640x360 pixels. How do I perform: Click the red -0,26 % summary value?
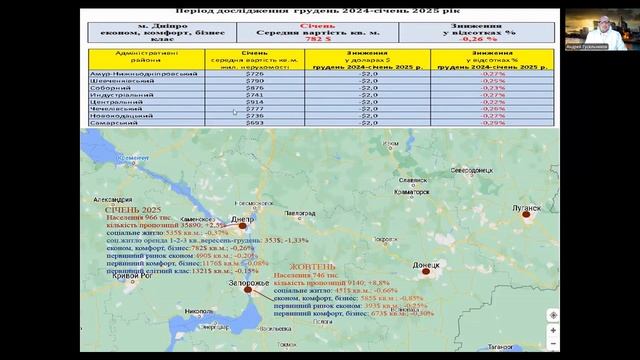click(478, 39)
